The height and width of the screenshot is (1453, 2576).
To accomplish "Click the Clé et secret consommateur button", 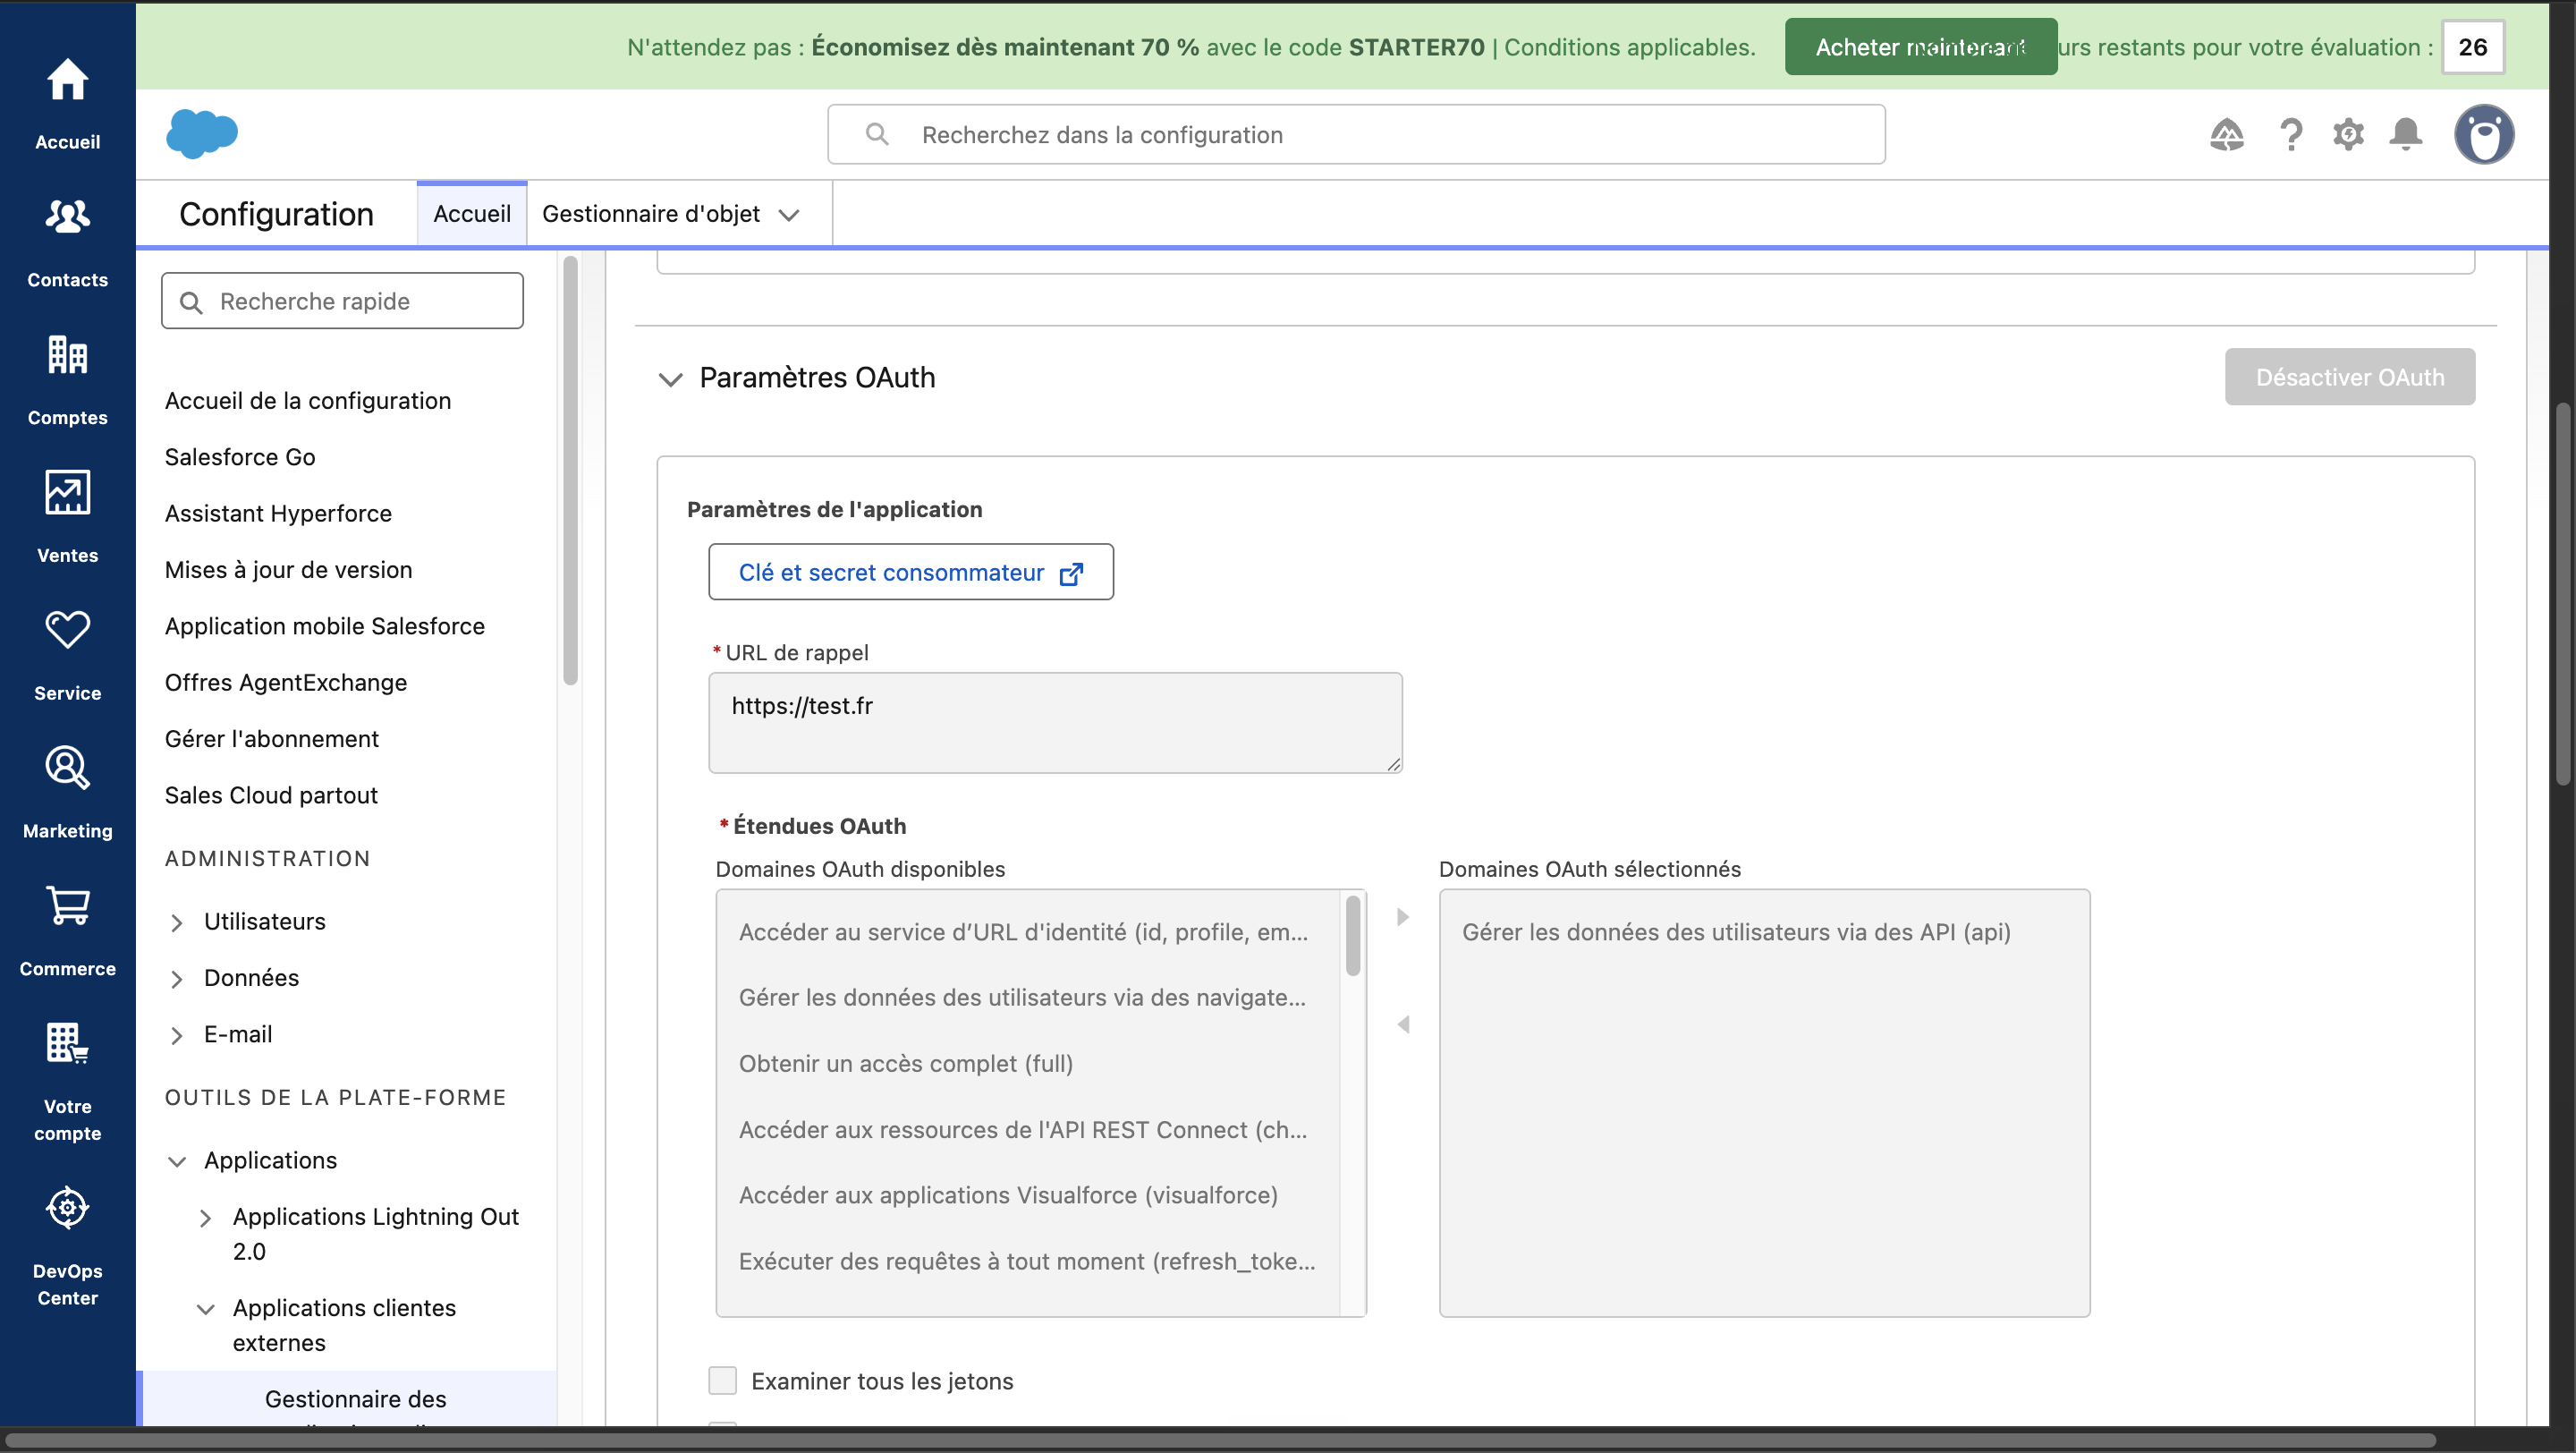I will point(910,572).
